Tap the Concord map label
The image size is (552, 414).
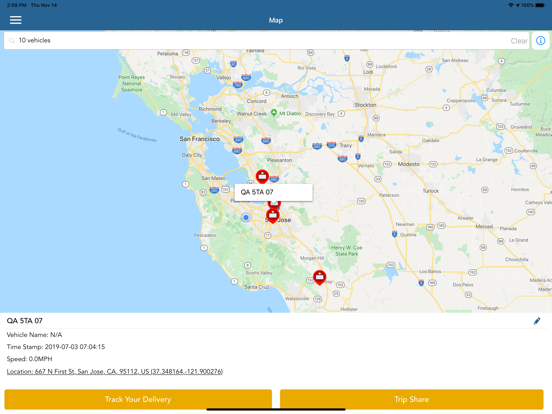[256, 101]
